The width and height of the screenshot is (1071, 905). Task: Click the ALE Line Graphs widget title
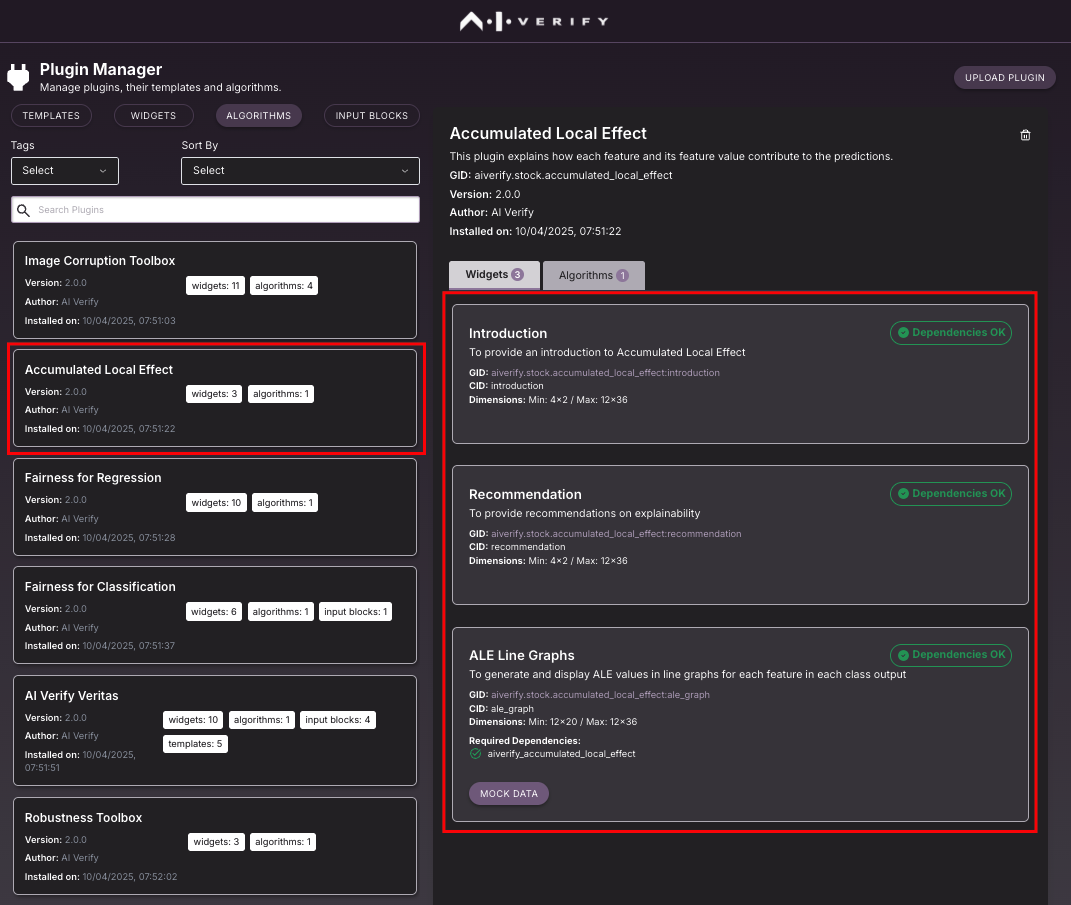(x=522, y=656)
